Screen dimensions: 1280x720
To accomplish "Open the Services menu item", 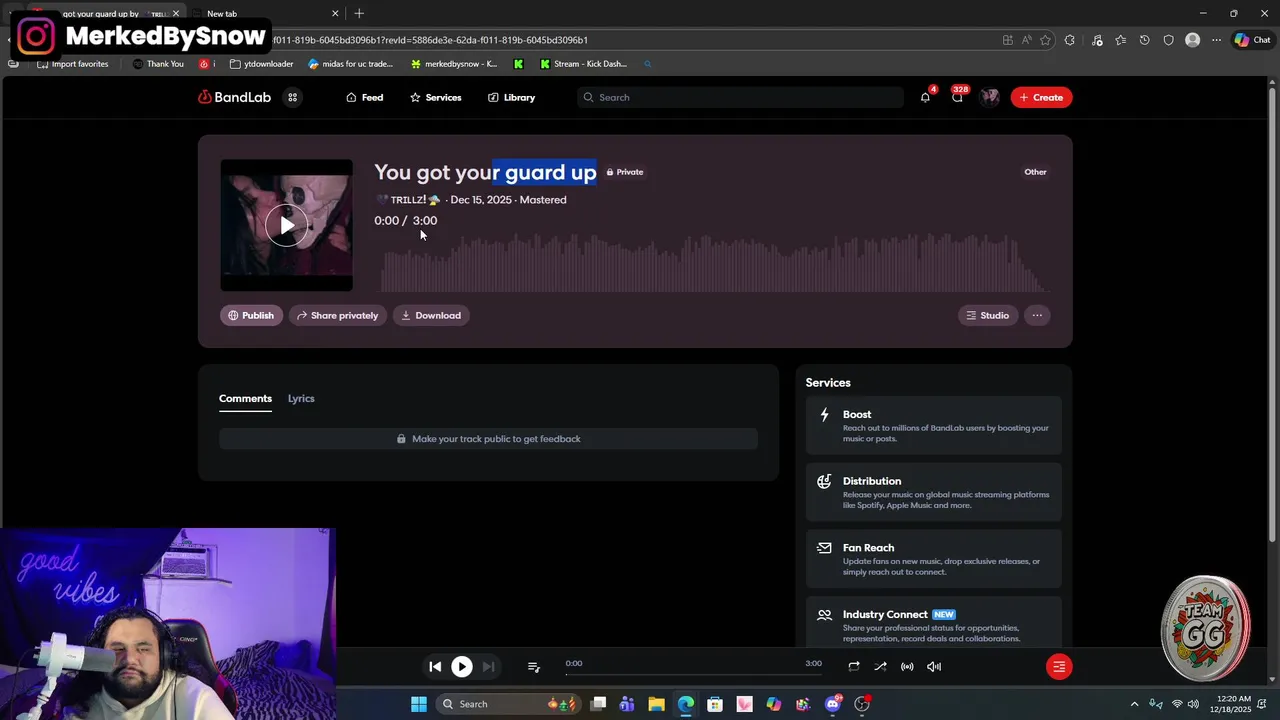I will [435, 97].
